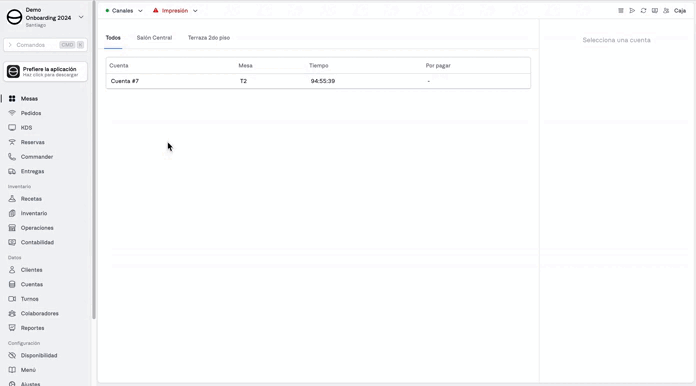Open the Clientes sidebar label

click(x=32, y=270)
